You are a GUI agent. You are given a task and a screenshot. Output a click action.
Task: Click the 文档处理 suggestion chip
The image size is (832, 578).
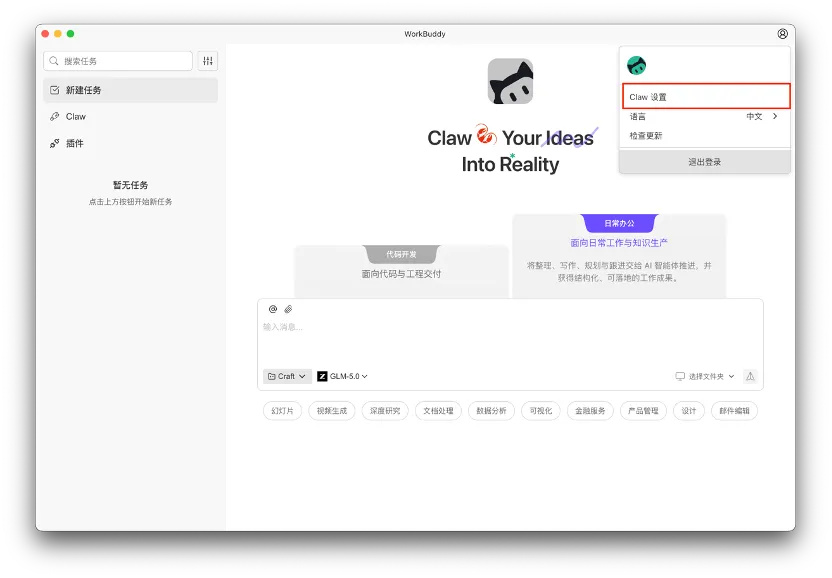coord(438,411)
